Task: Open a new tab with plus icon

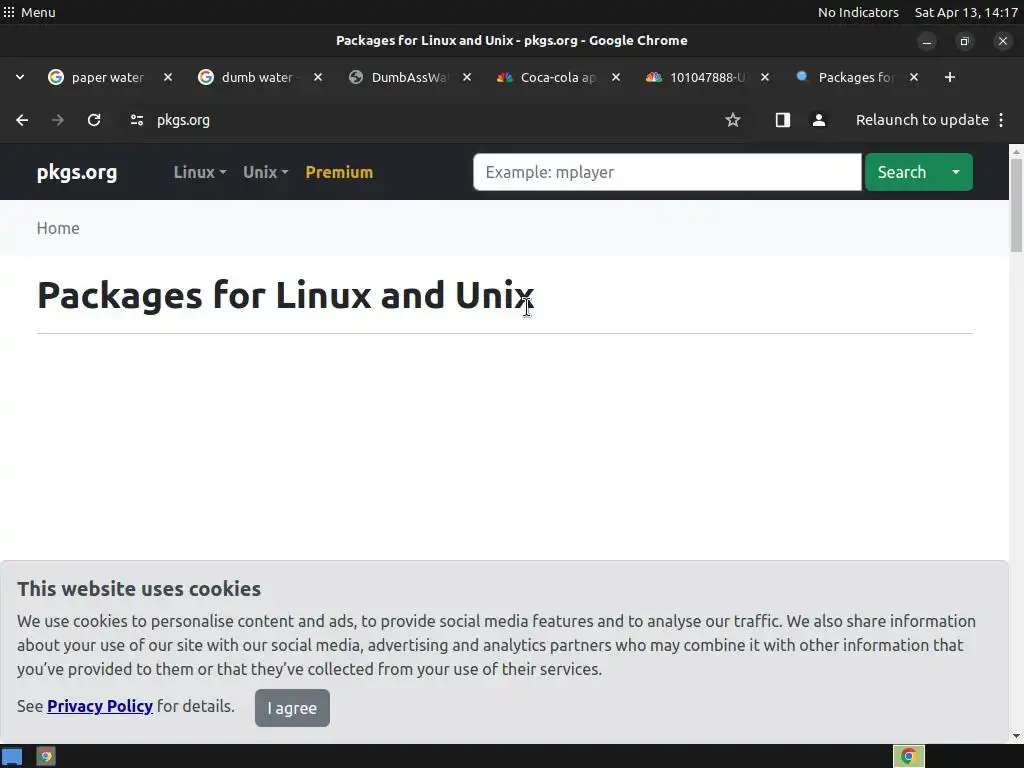Action: click(950, 77)
